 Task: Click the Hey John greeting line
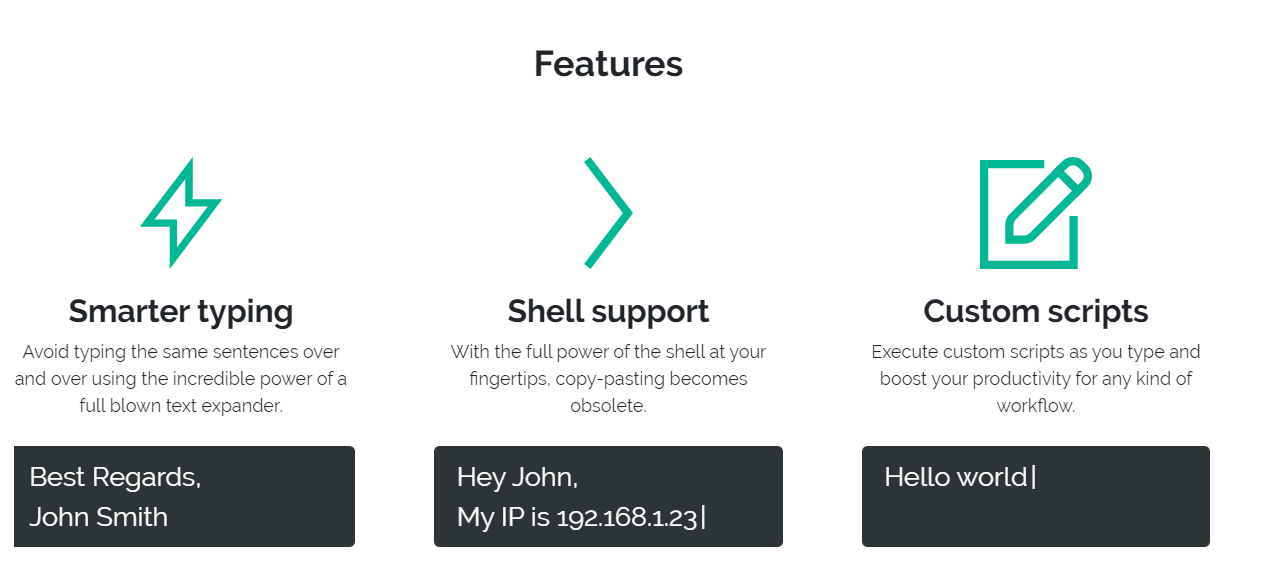pyautogui.click(x=517, y=477)
